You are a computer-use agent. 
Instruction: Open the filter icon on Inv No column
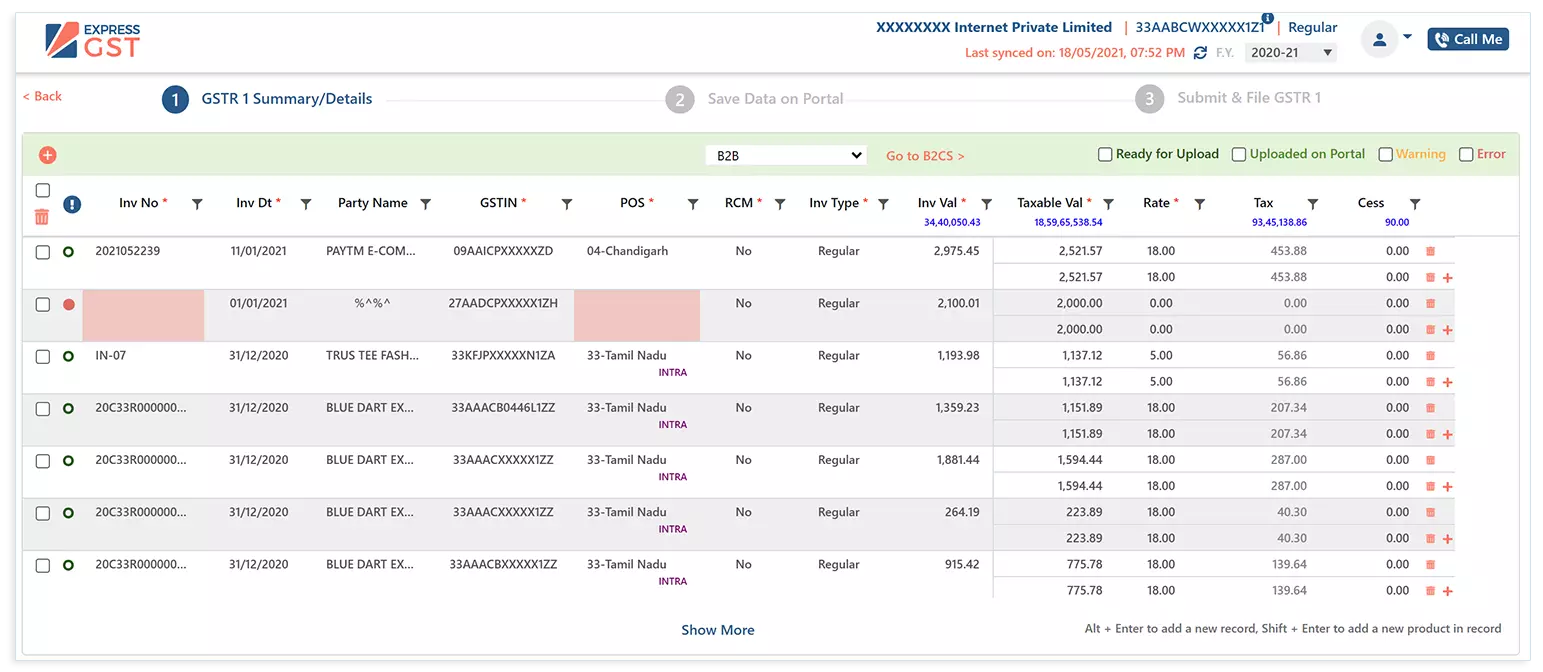coord(197,203)
